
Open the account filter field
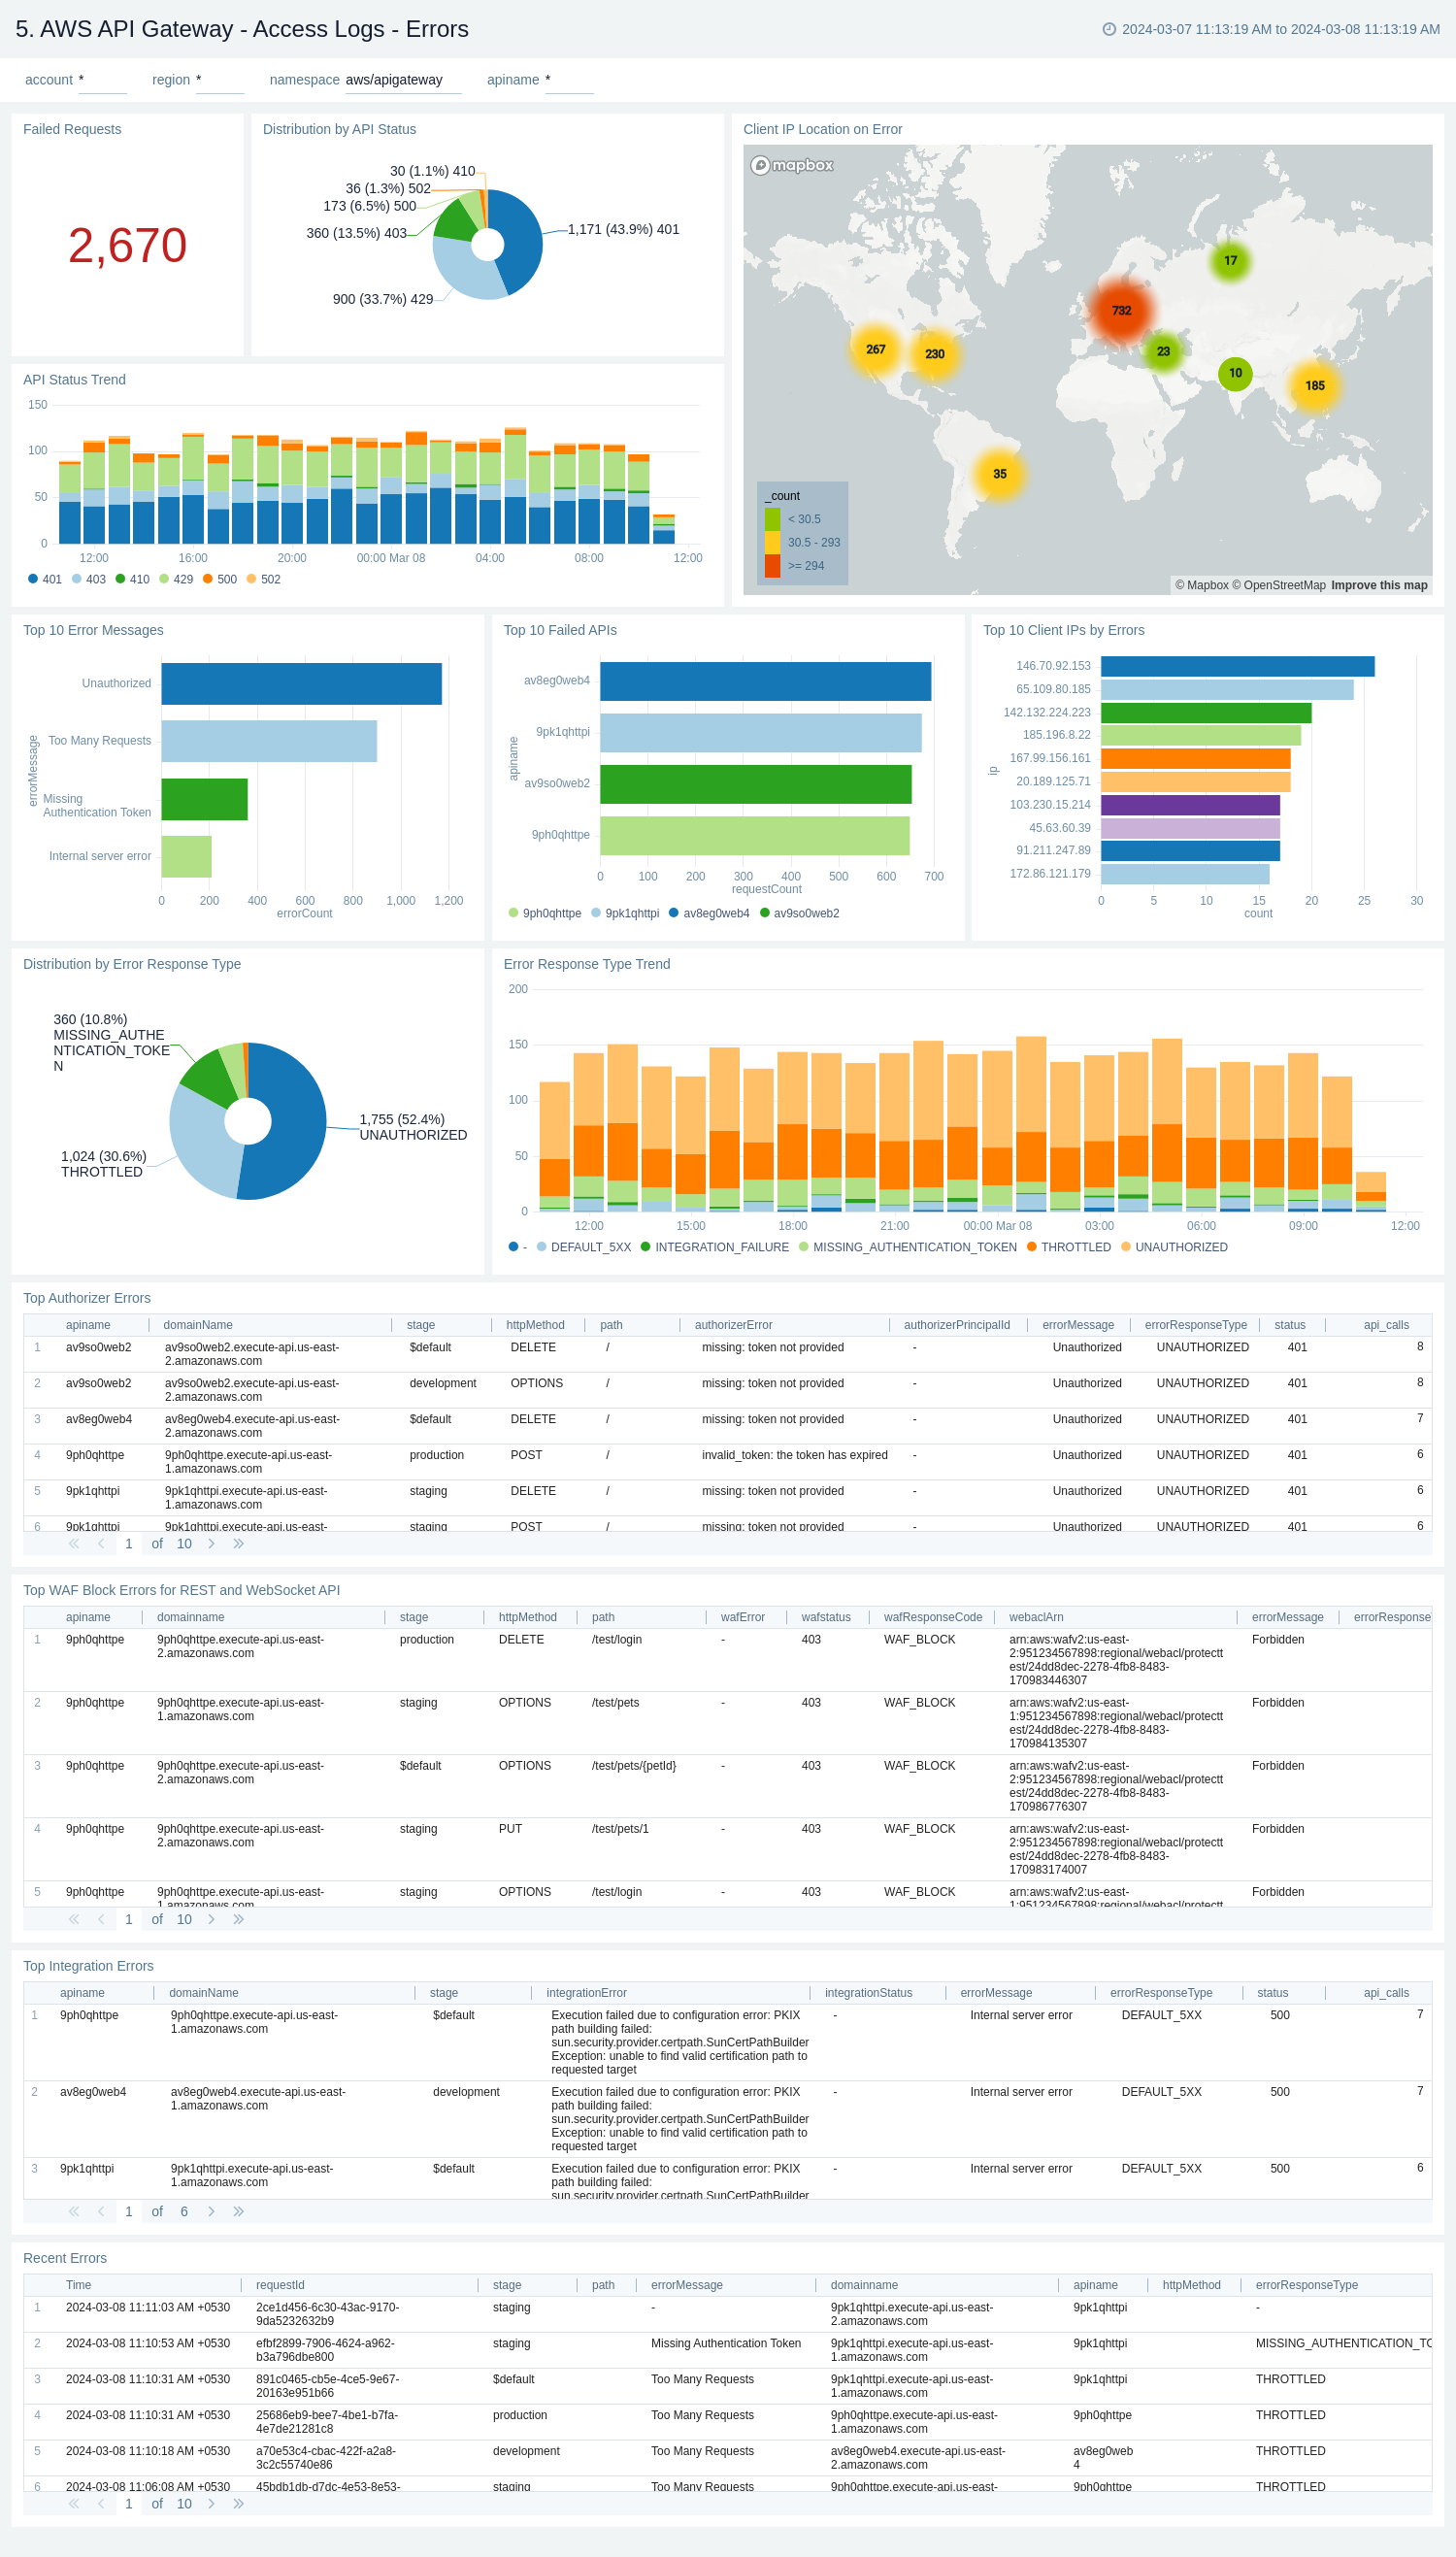[102, 80]
